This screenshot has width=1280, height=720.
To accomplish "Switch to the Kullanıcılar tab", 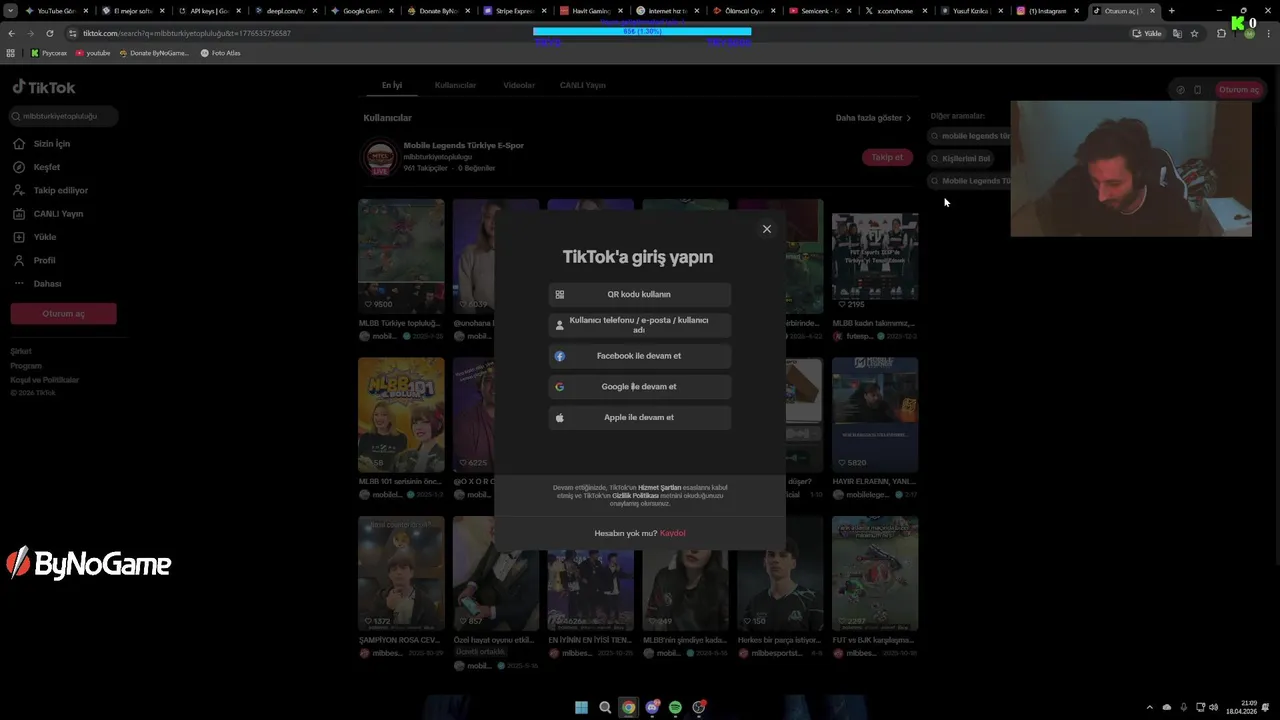I will [455, 85].
